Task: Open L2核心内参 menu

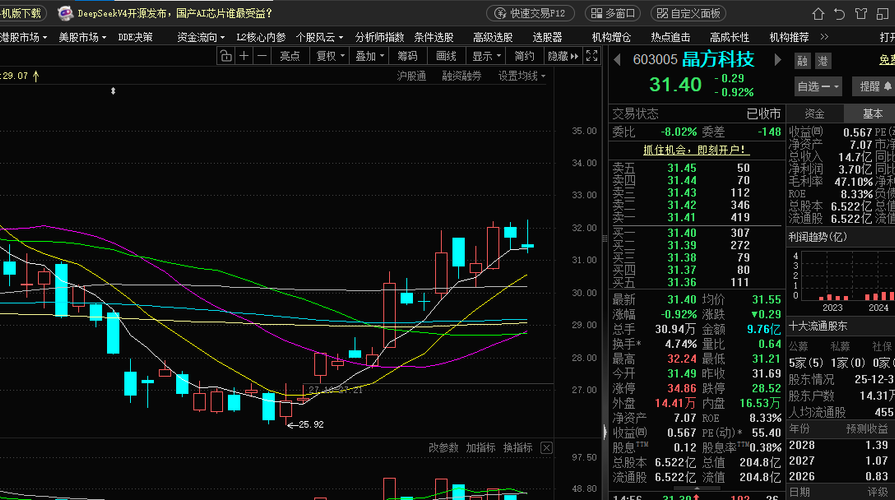Action: click(261, 37)
